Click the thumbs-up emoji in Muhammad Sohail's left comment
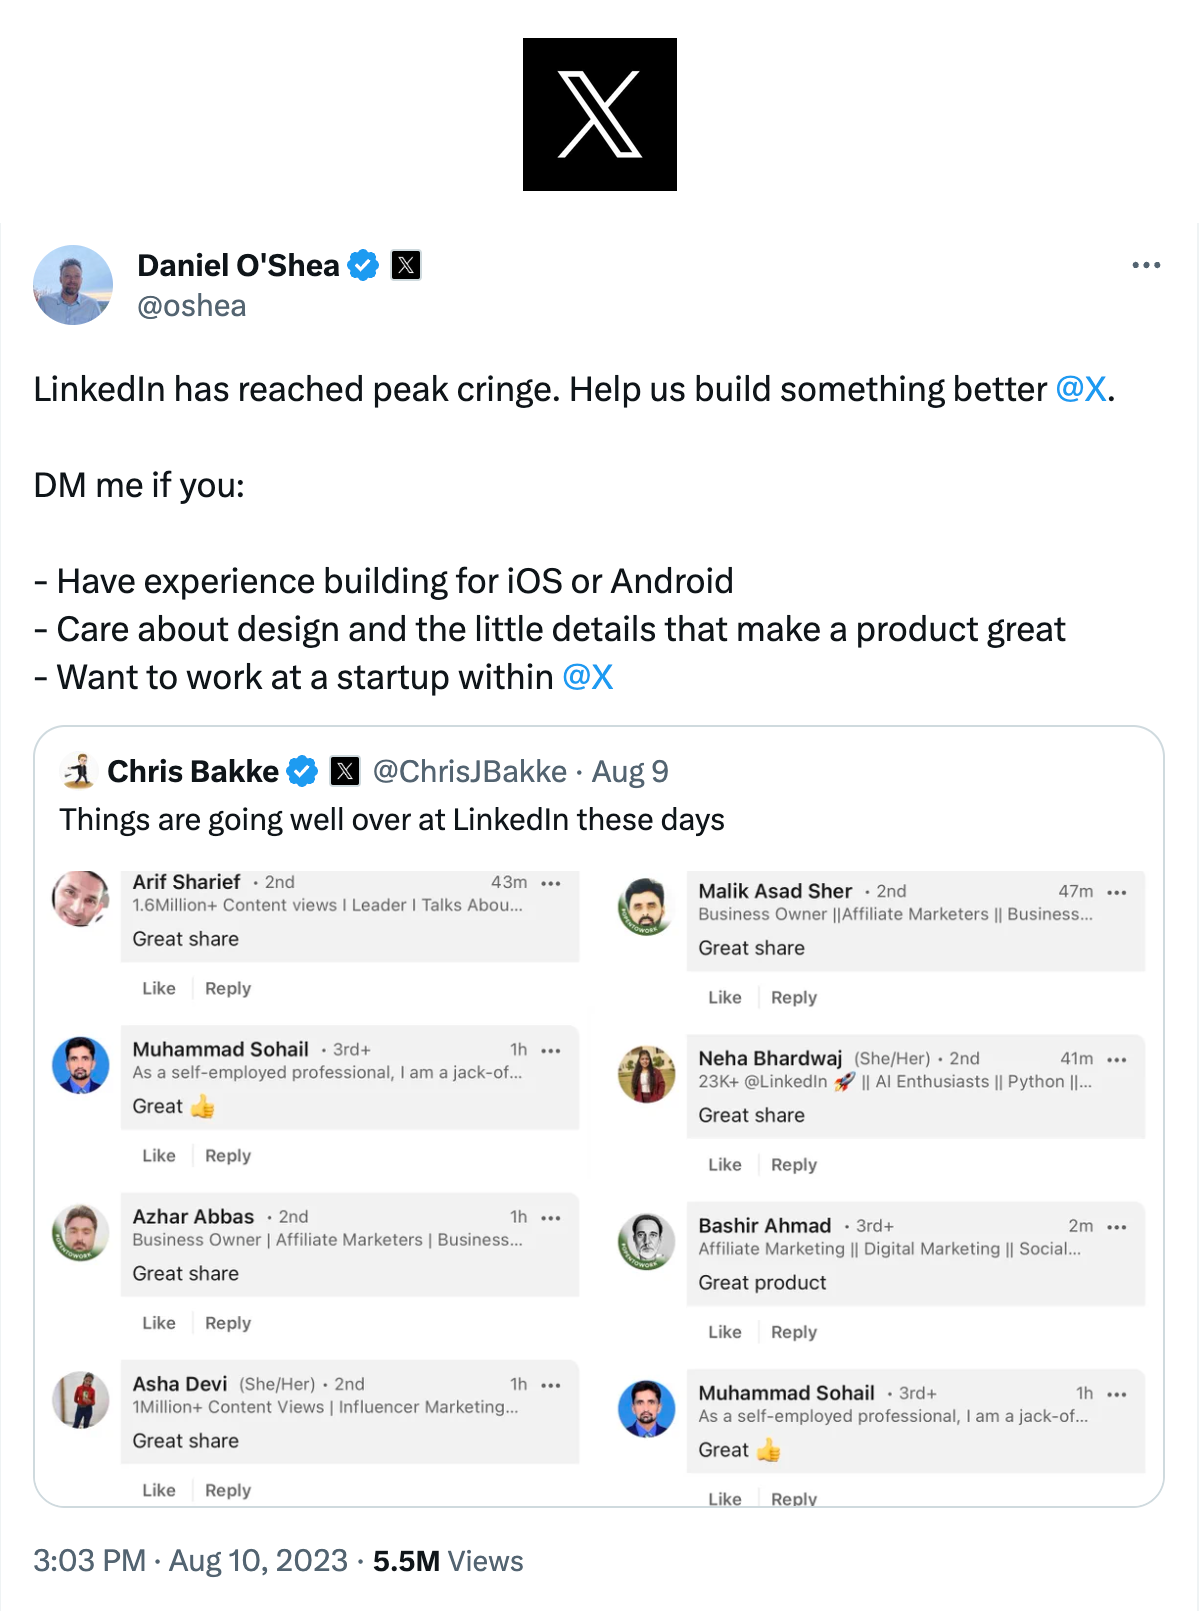 coord(203,1106)
